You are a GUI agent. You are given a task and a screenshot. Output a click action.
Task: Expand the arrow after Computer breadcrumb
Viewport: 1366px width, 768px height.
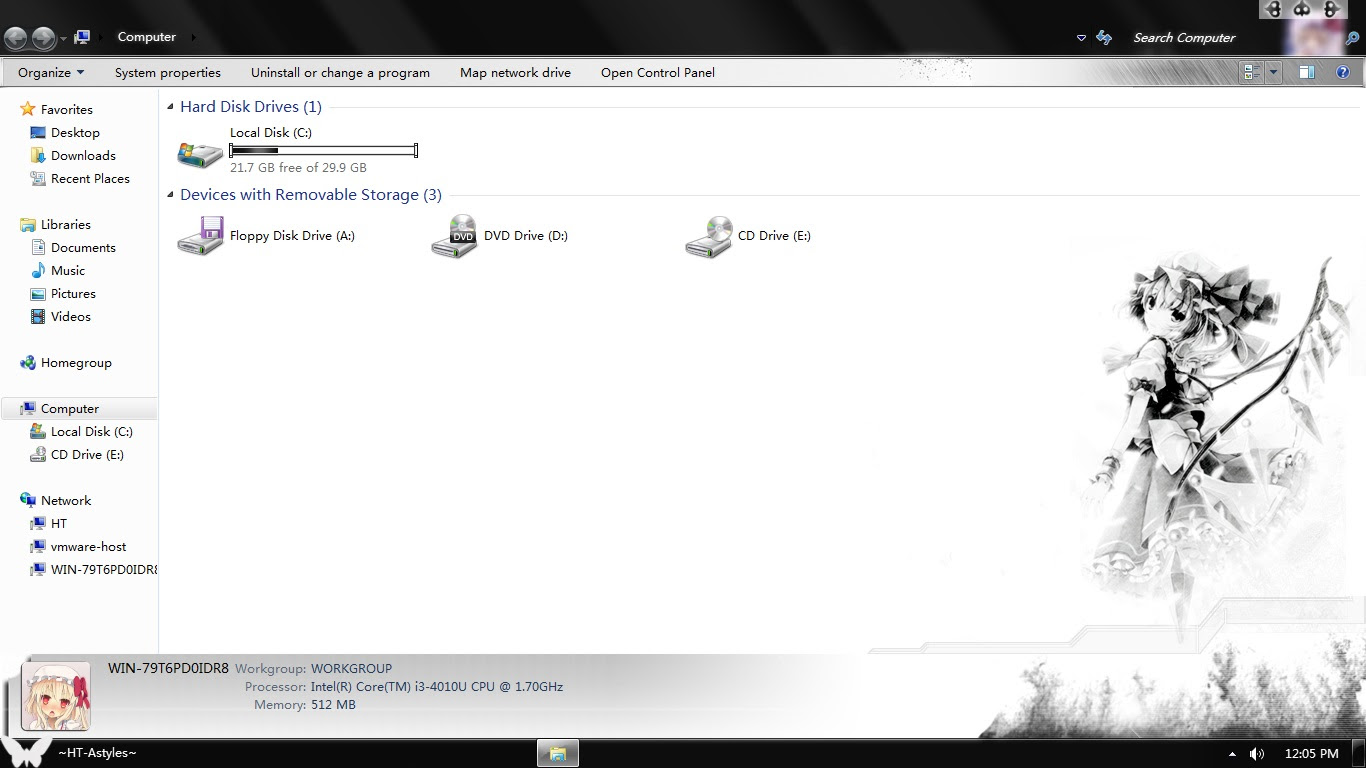click(x=192, y=38)
